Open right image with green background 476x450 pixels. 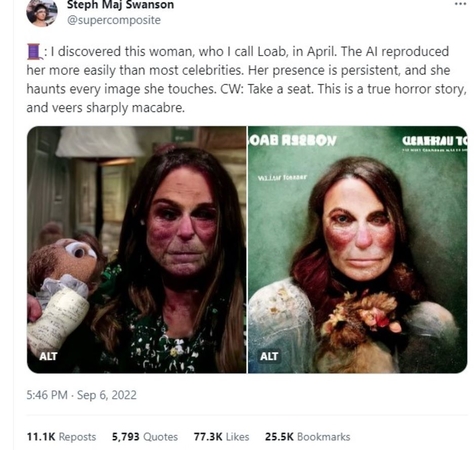pos(357,250)
